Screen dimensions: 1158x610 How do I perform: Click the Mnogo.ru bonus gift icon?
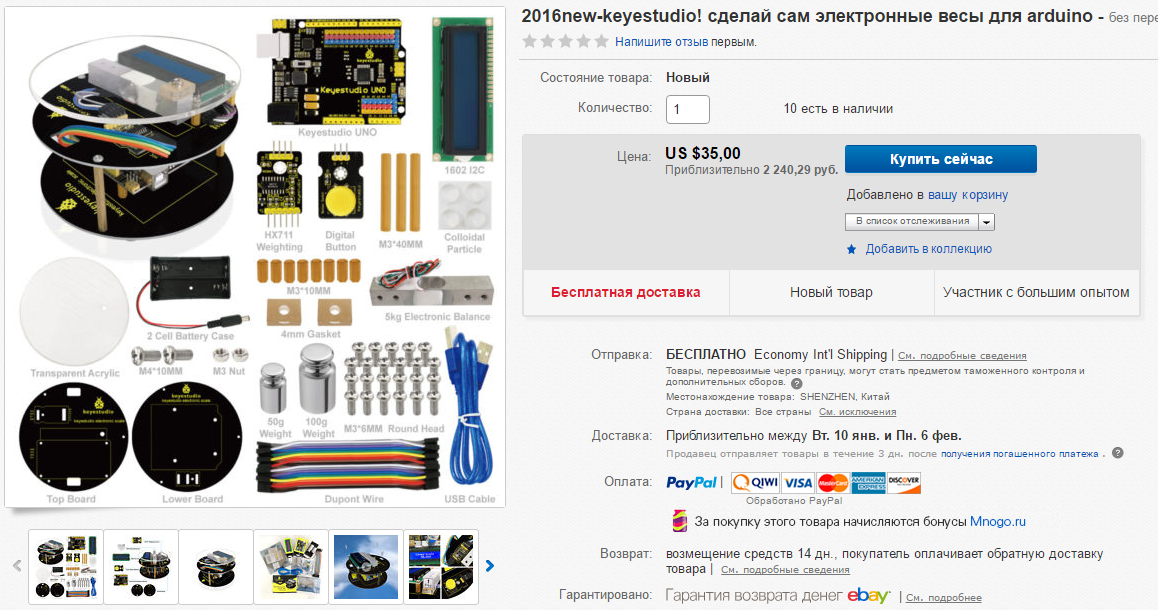(x=679, y=521)
